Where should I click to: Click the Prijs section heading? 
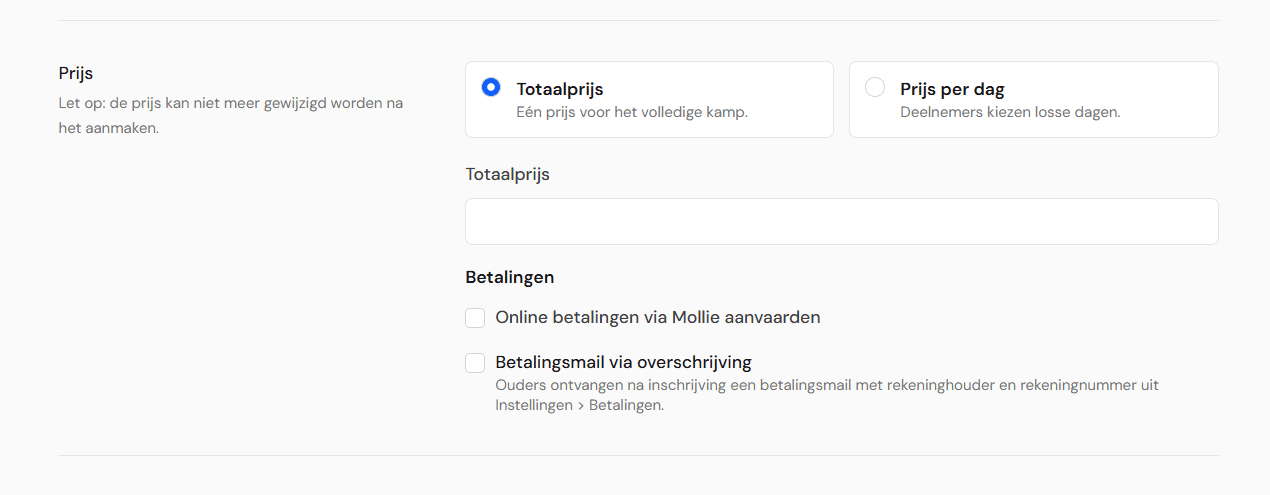[76, 73]
